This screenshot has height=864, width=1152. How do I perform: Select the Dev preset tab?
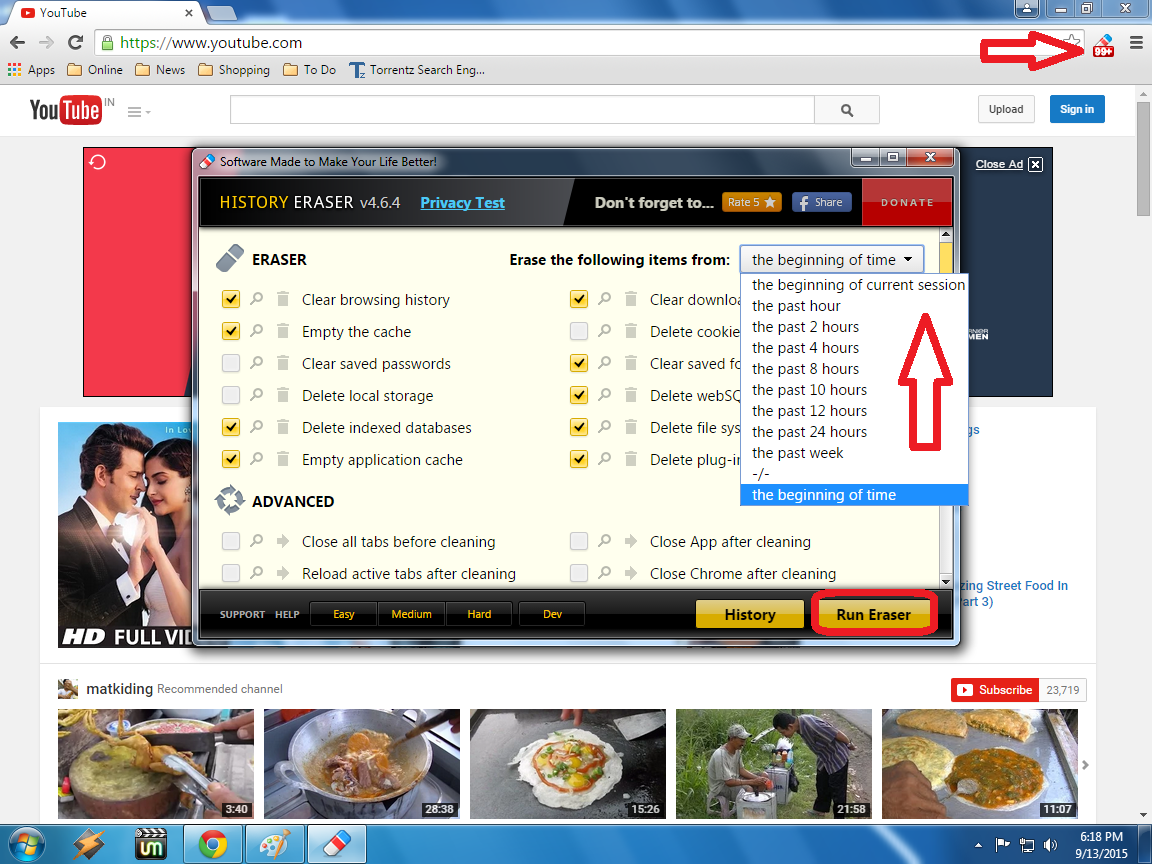tap(552, 613)
